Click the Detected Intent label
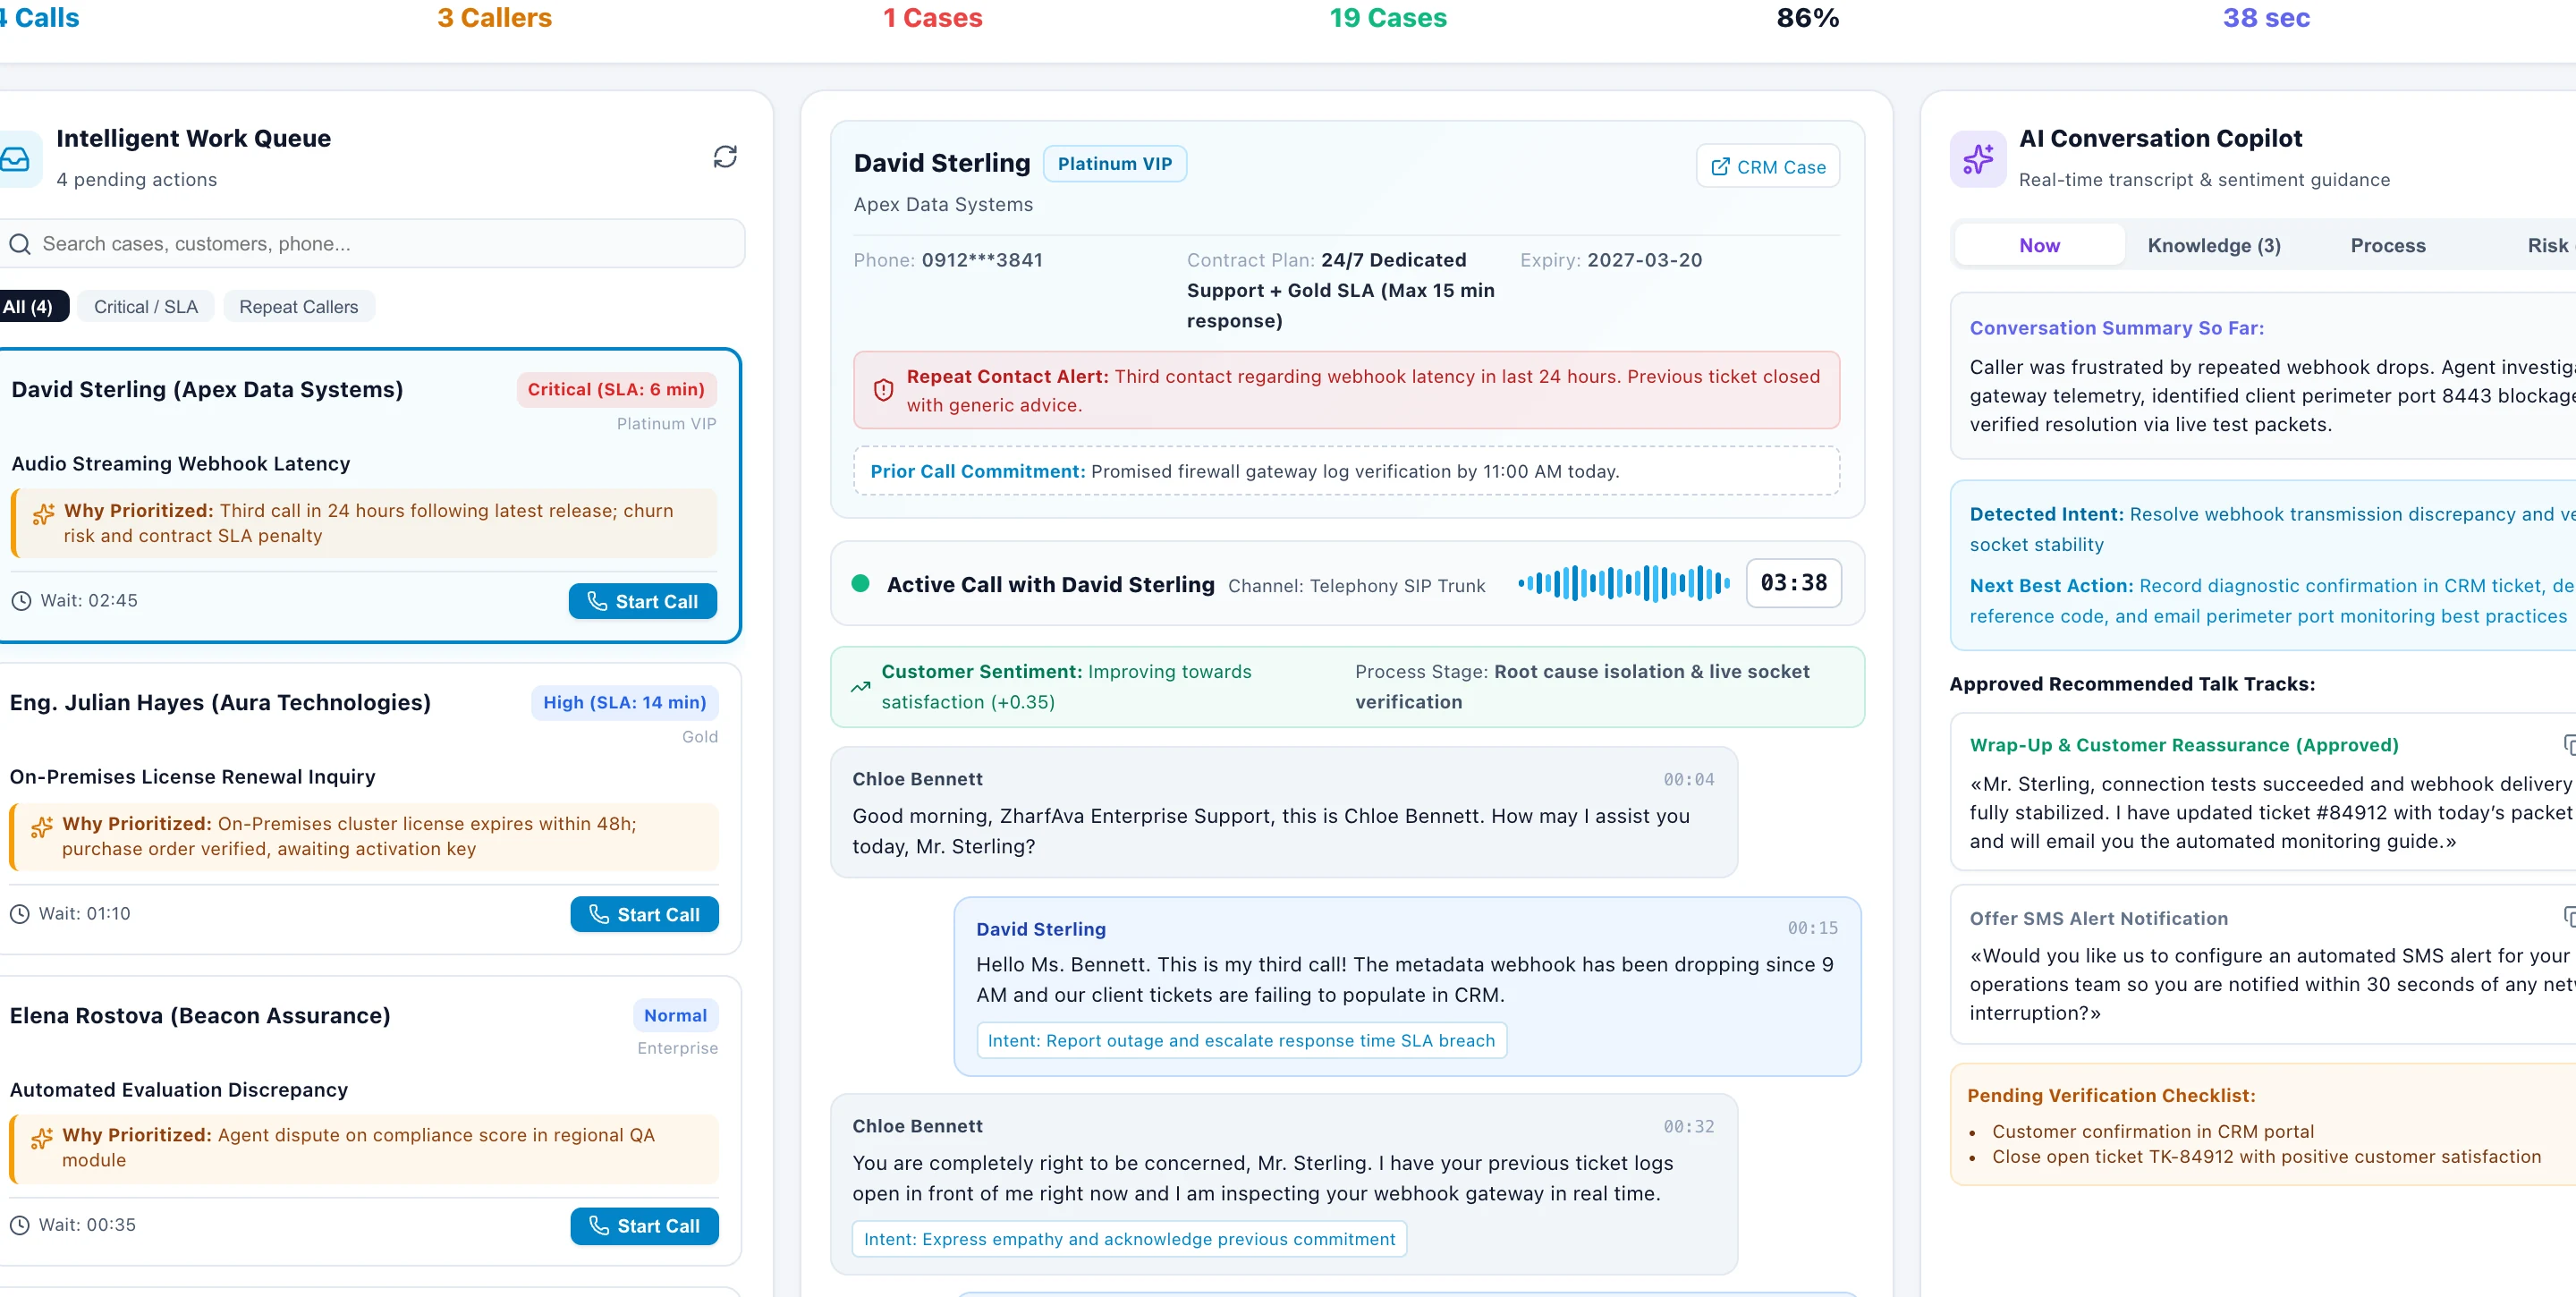The width and height of the screenshot is (2576, 1297). 2046,514
